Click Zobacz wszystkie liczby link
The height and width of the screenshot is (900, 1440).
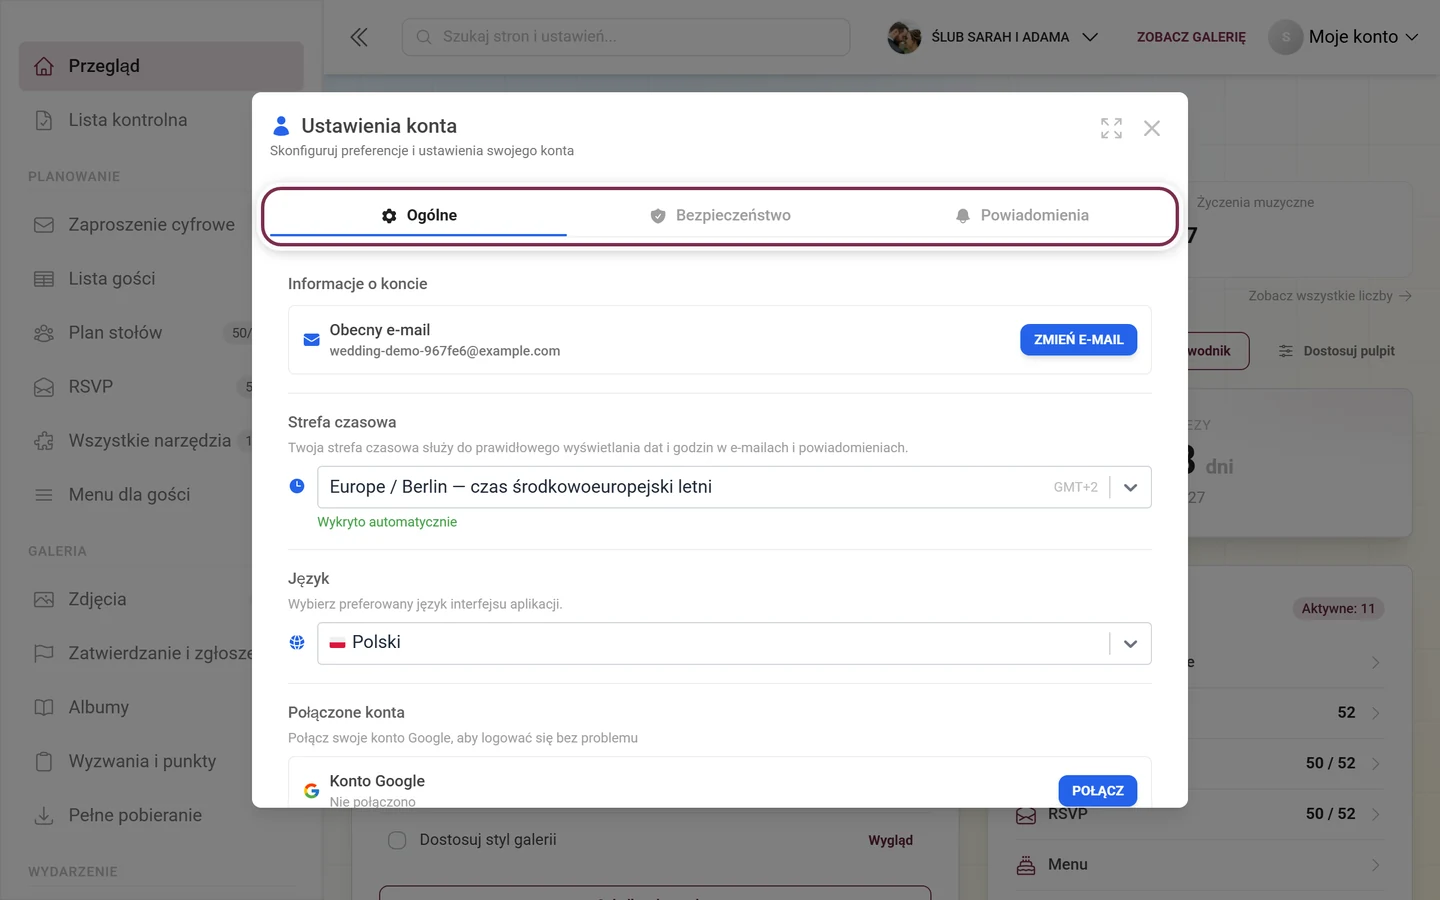click(x=1329, y=296)
